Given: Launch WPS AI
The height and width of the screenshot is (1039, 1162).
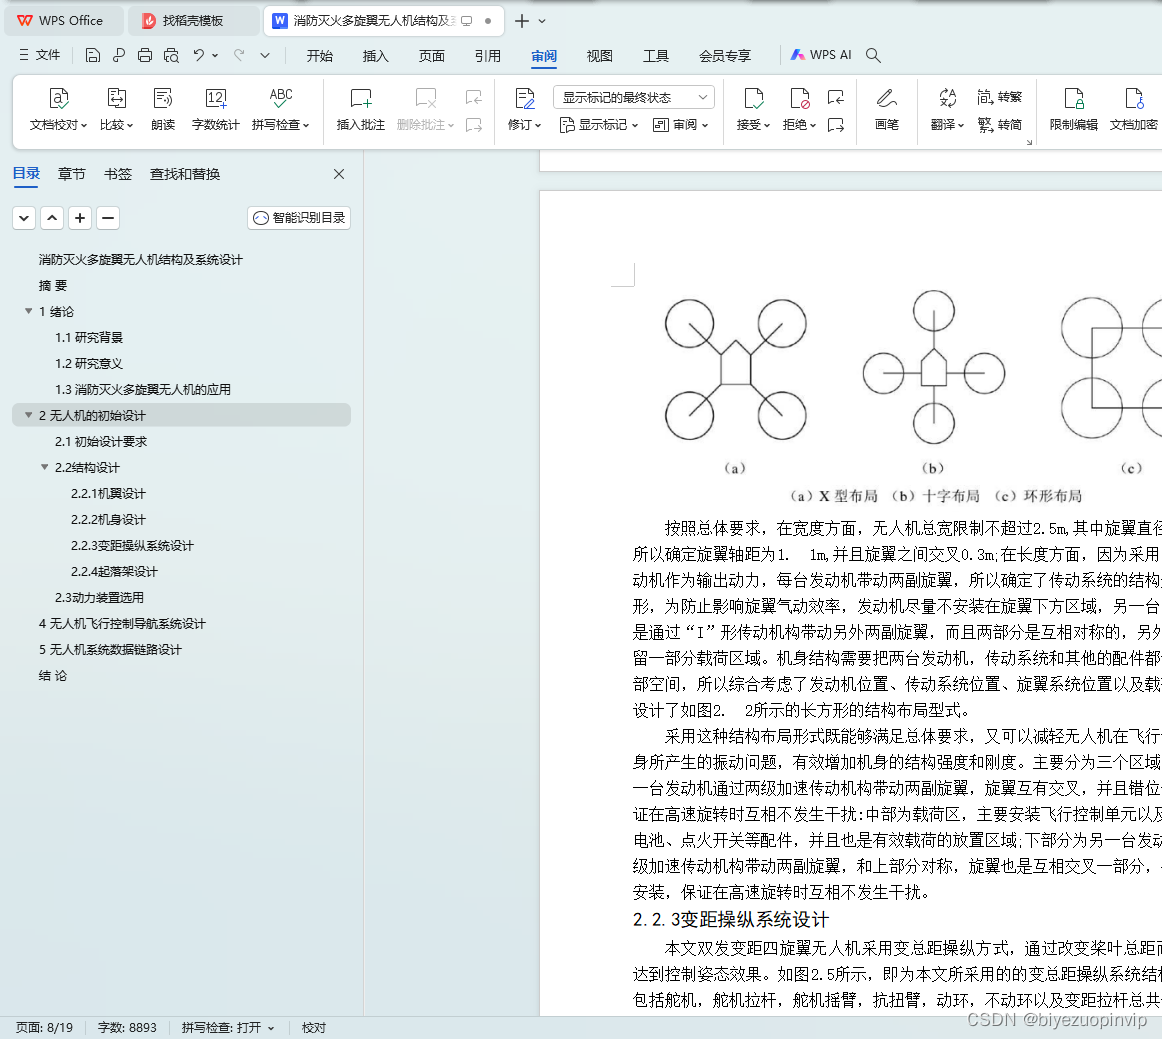Looking at the screenshot, I should 821,55.
